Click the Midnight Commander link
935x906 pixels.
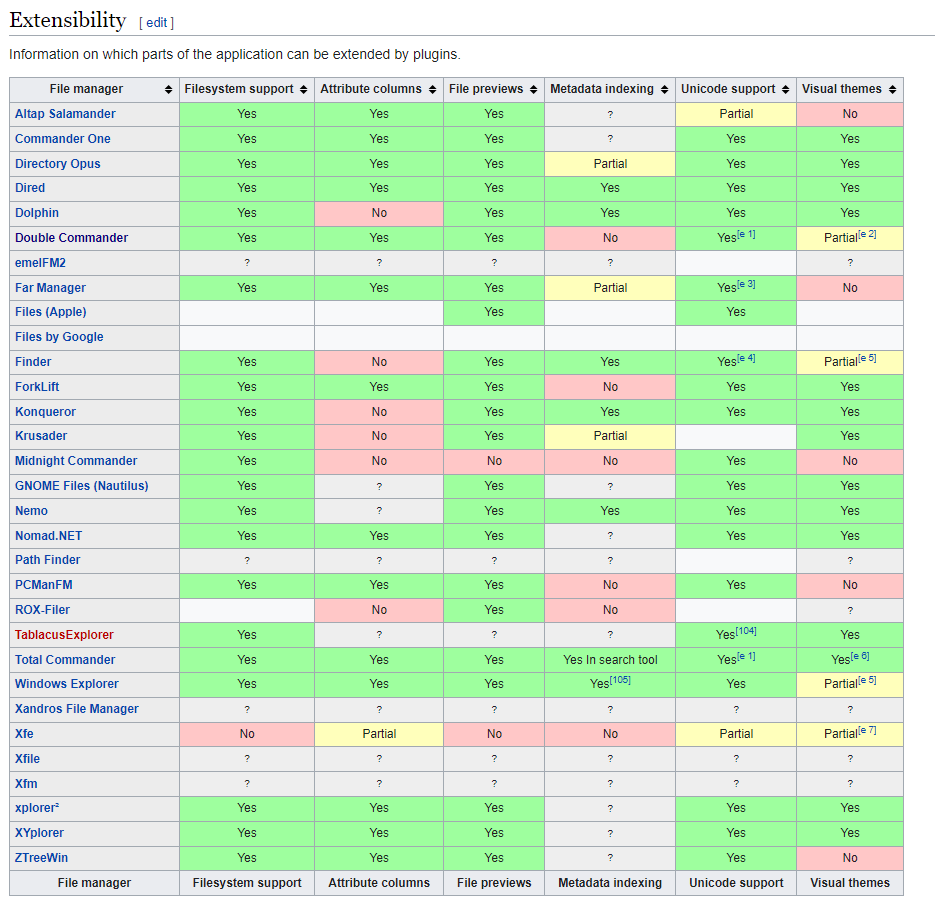click(76, 461)
